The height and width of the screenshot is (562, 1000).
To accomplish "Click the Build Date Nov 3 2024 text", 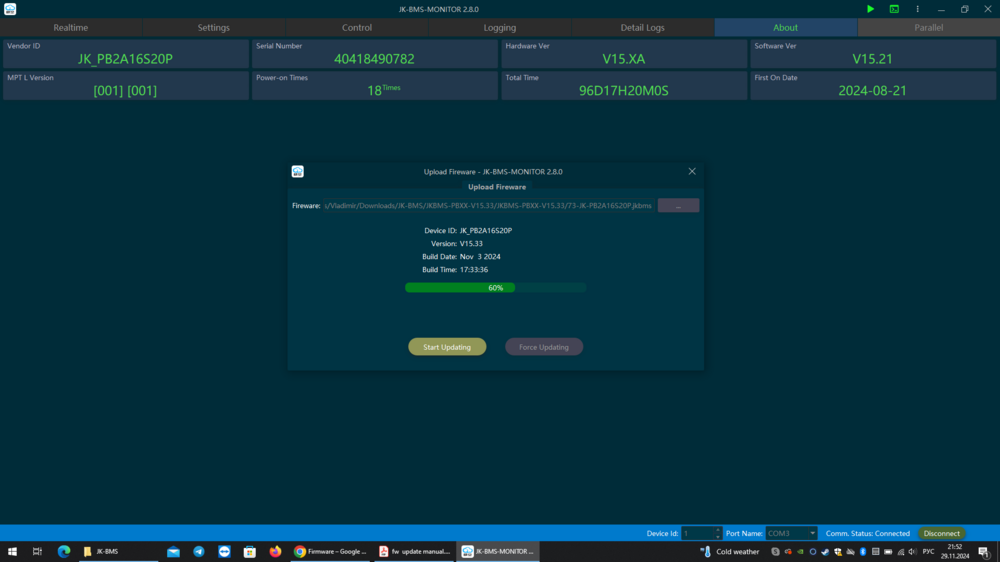I will point(480,256).
